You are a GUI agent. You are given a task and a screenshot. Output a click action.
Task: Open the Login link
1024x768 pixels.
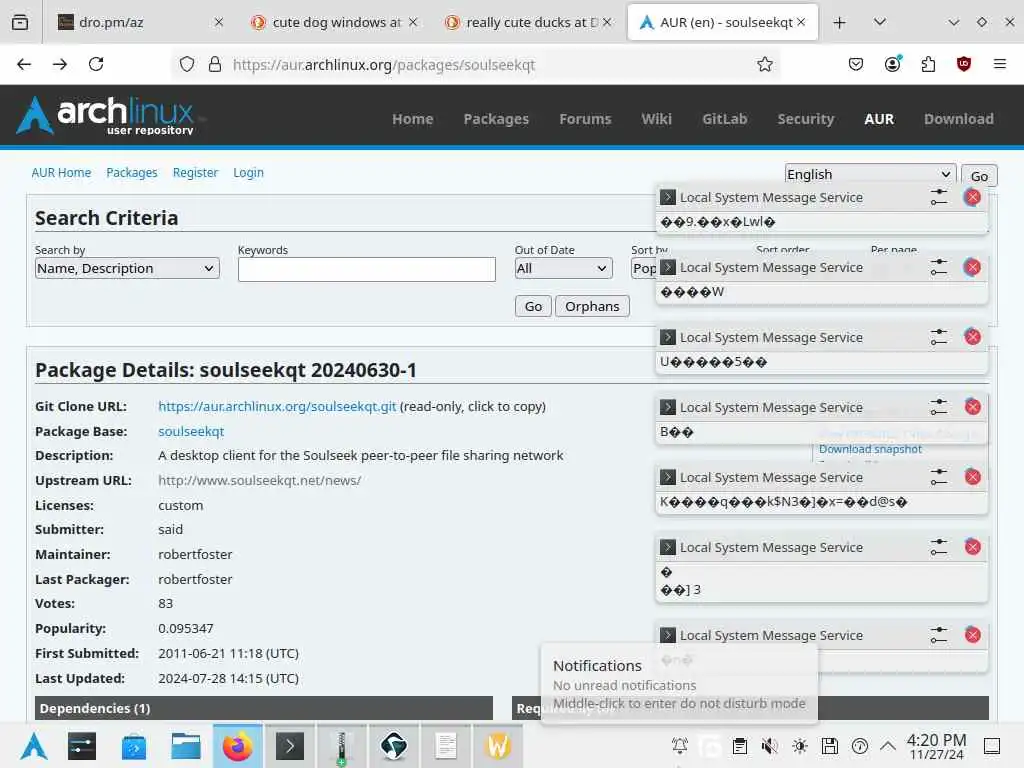click(248, 172)
